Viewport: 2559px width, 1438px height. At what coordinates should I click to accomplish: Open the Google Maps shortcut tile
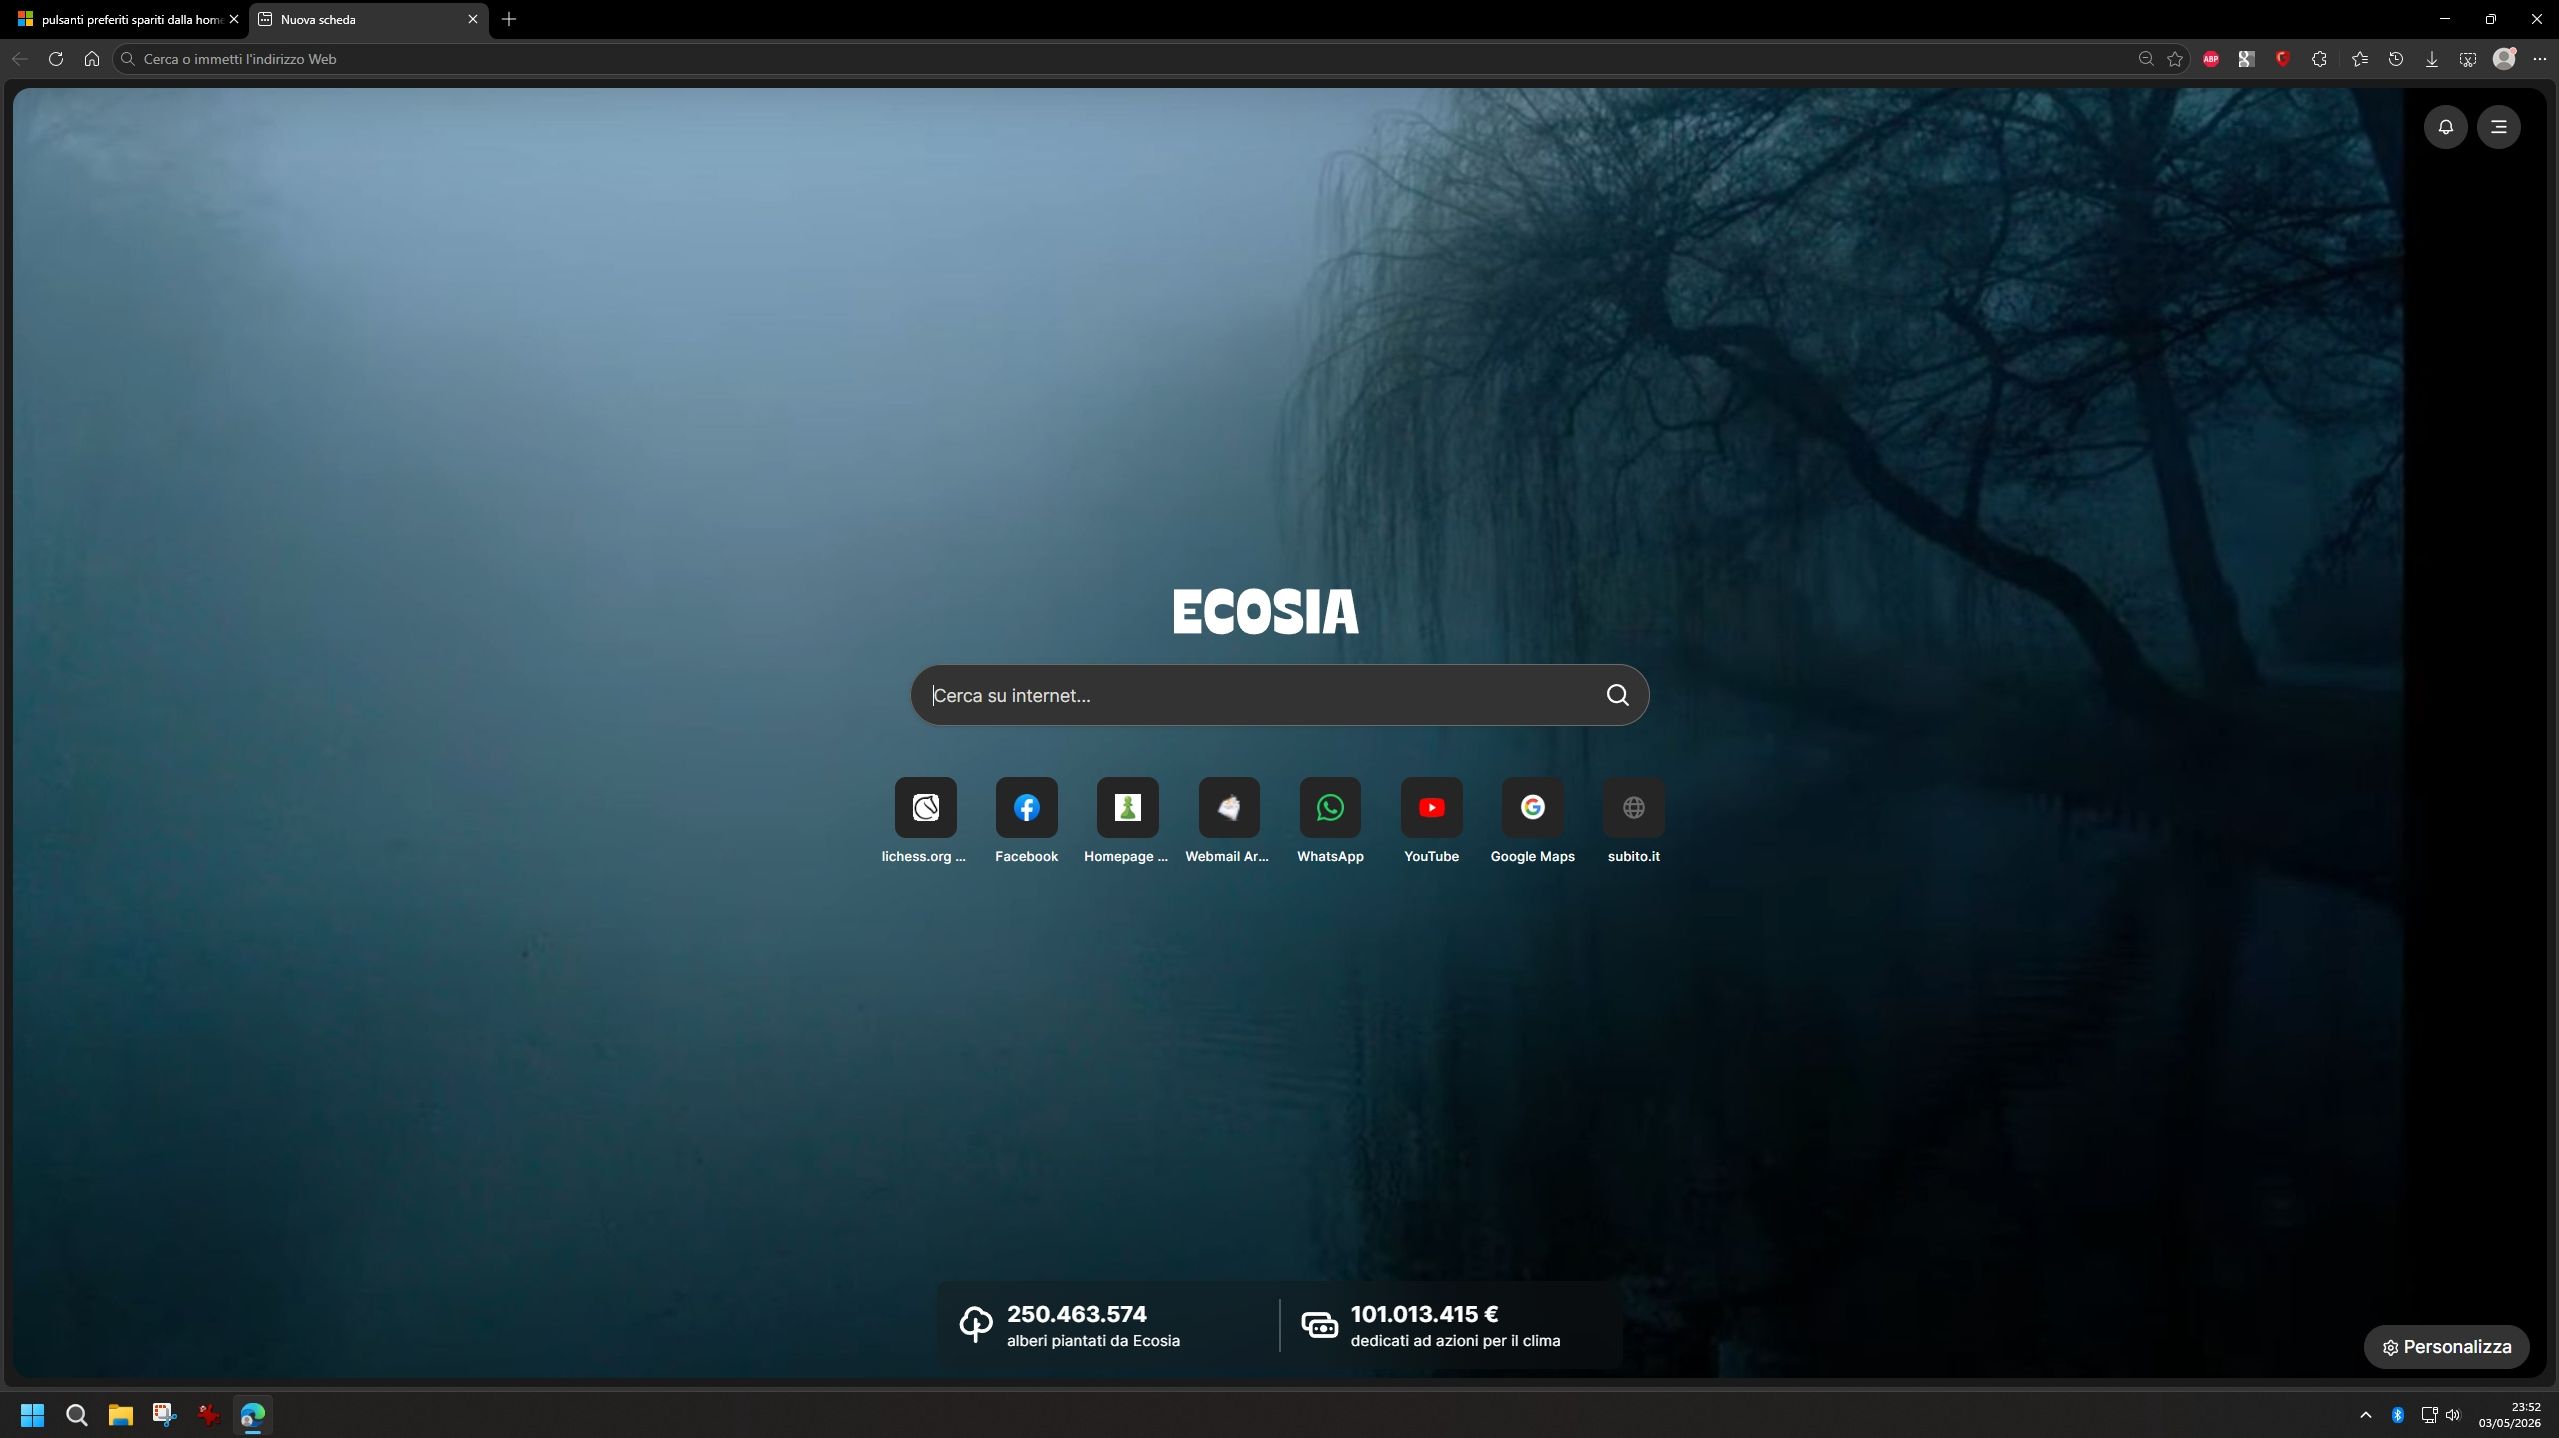(x=1532, y=807)
